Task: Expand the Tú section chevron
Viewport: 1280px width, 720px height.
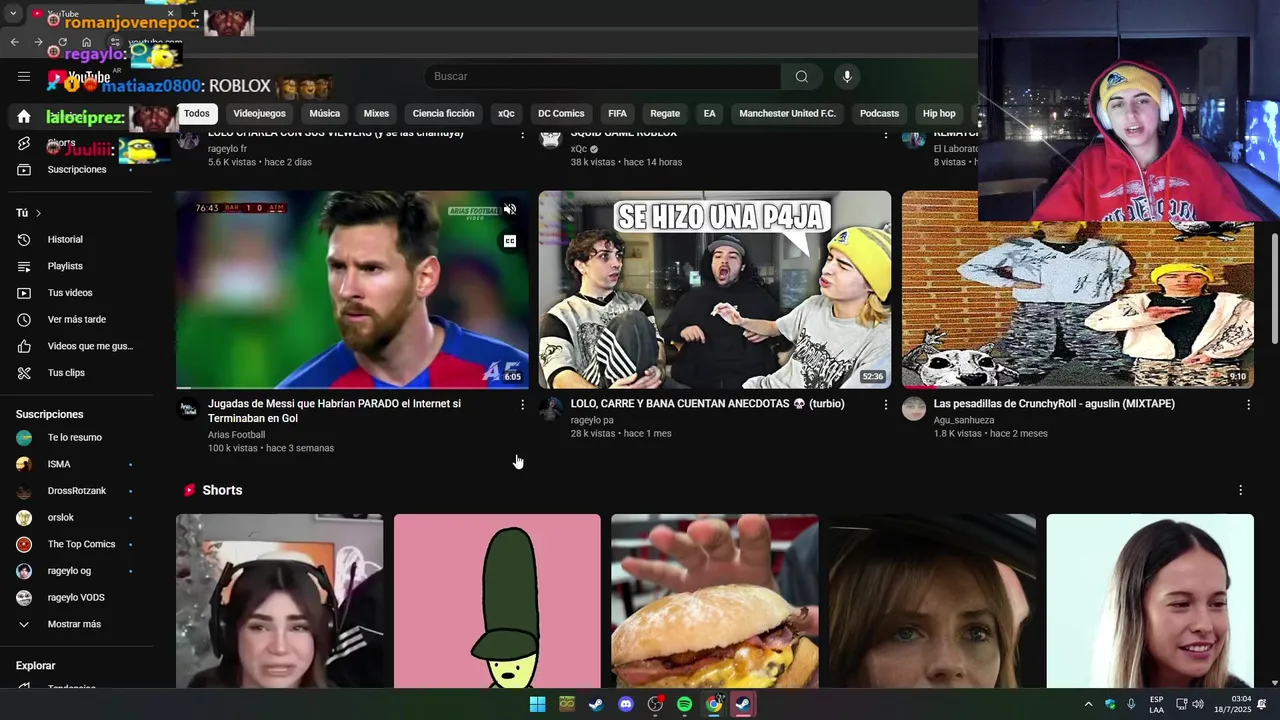Action: click(x=38, y=213)
